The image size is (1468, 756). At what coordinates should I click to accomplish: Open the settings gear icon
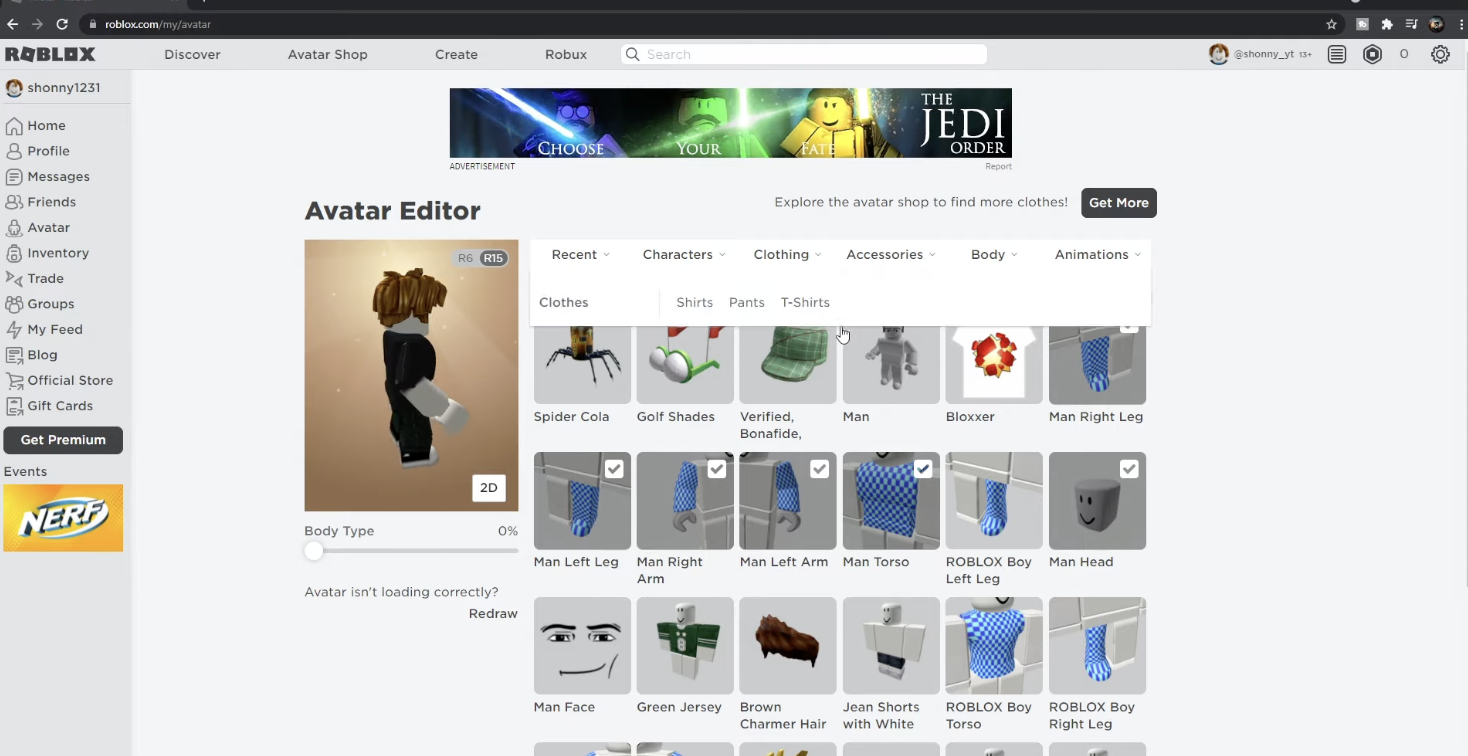pos(1440,55)
